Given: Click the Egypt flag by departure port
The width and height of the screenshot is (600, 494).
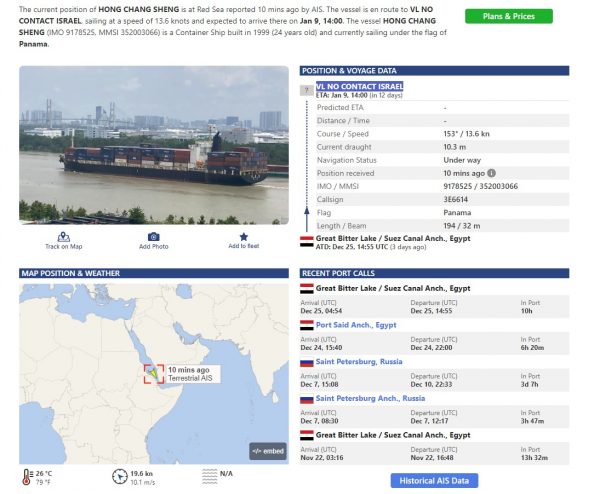Looking at the screenshot, I should tap(306, 241).
